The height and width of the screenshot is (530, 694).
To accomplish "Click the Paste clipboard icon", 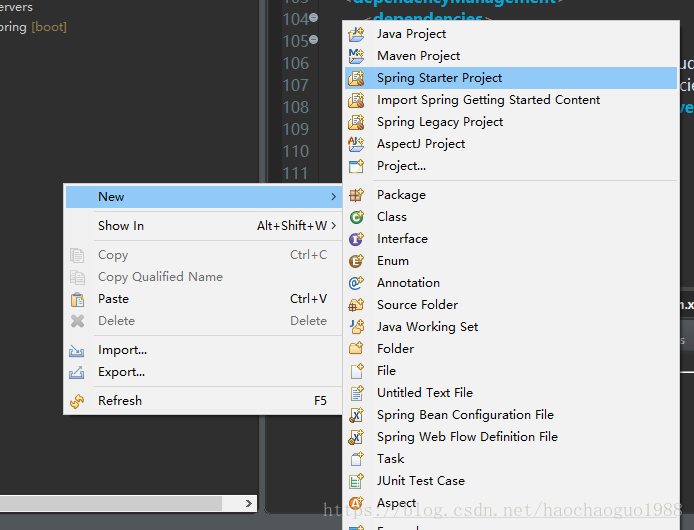I will [77, 300].
